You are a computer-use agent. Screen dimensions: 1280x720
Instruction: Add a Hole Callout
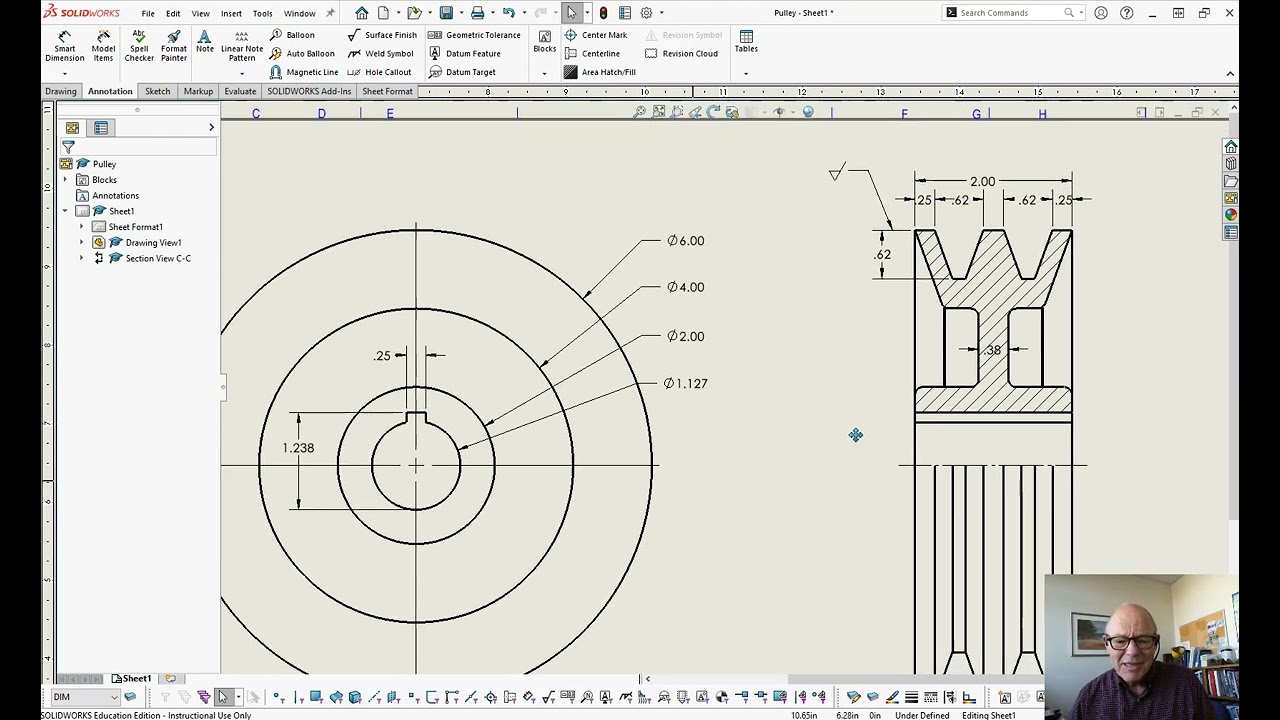coord(379,72)
